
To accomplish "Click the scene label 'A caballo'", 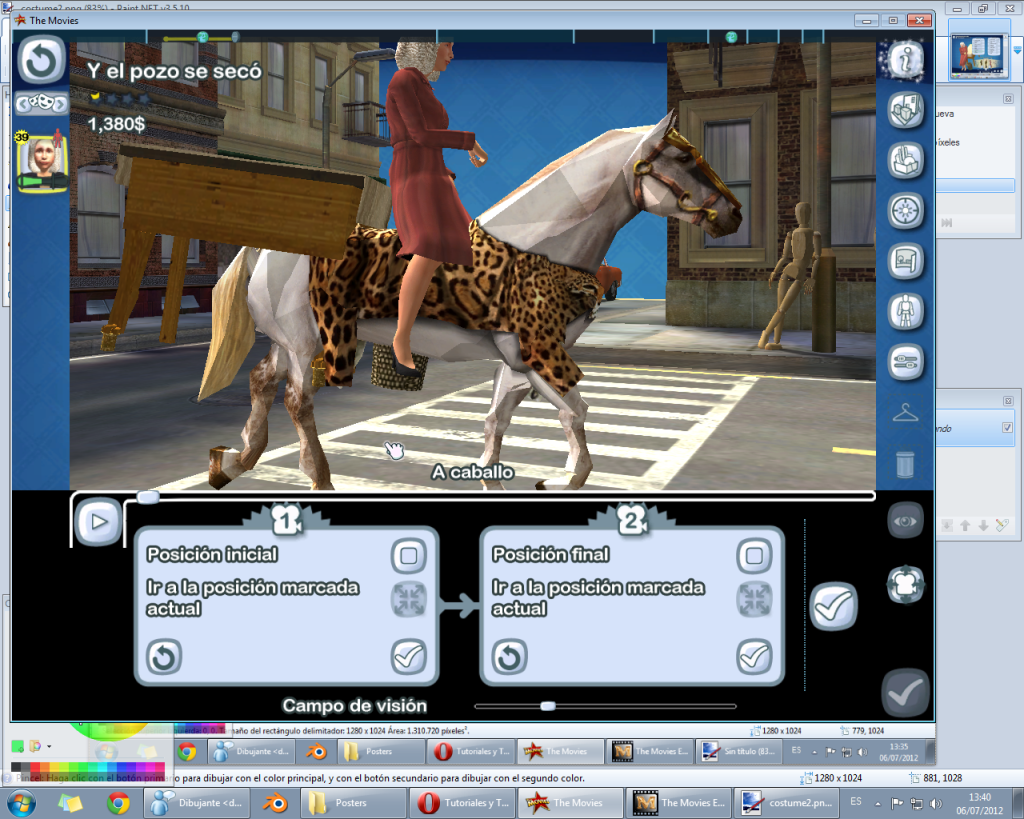I will [x=473, y=472].
